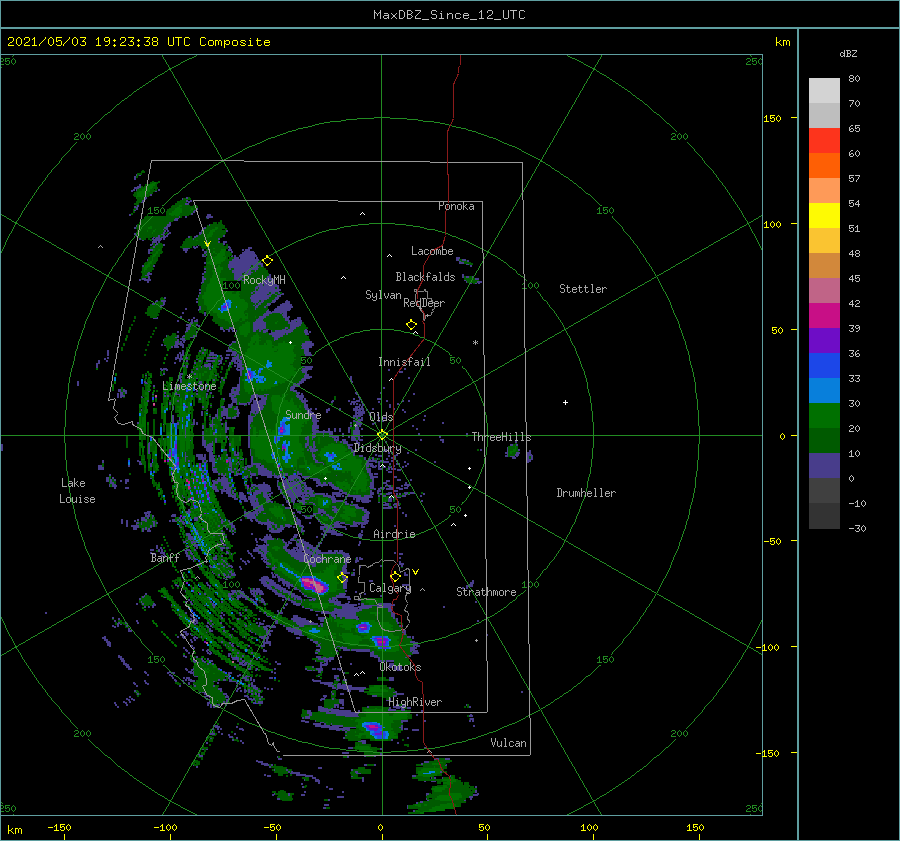Click the storm cell core south of HighRiver
Viewport: 900px width, 841px height.
(x=374, y=730)
